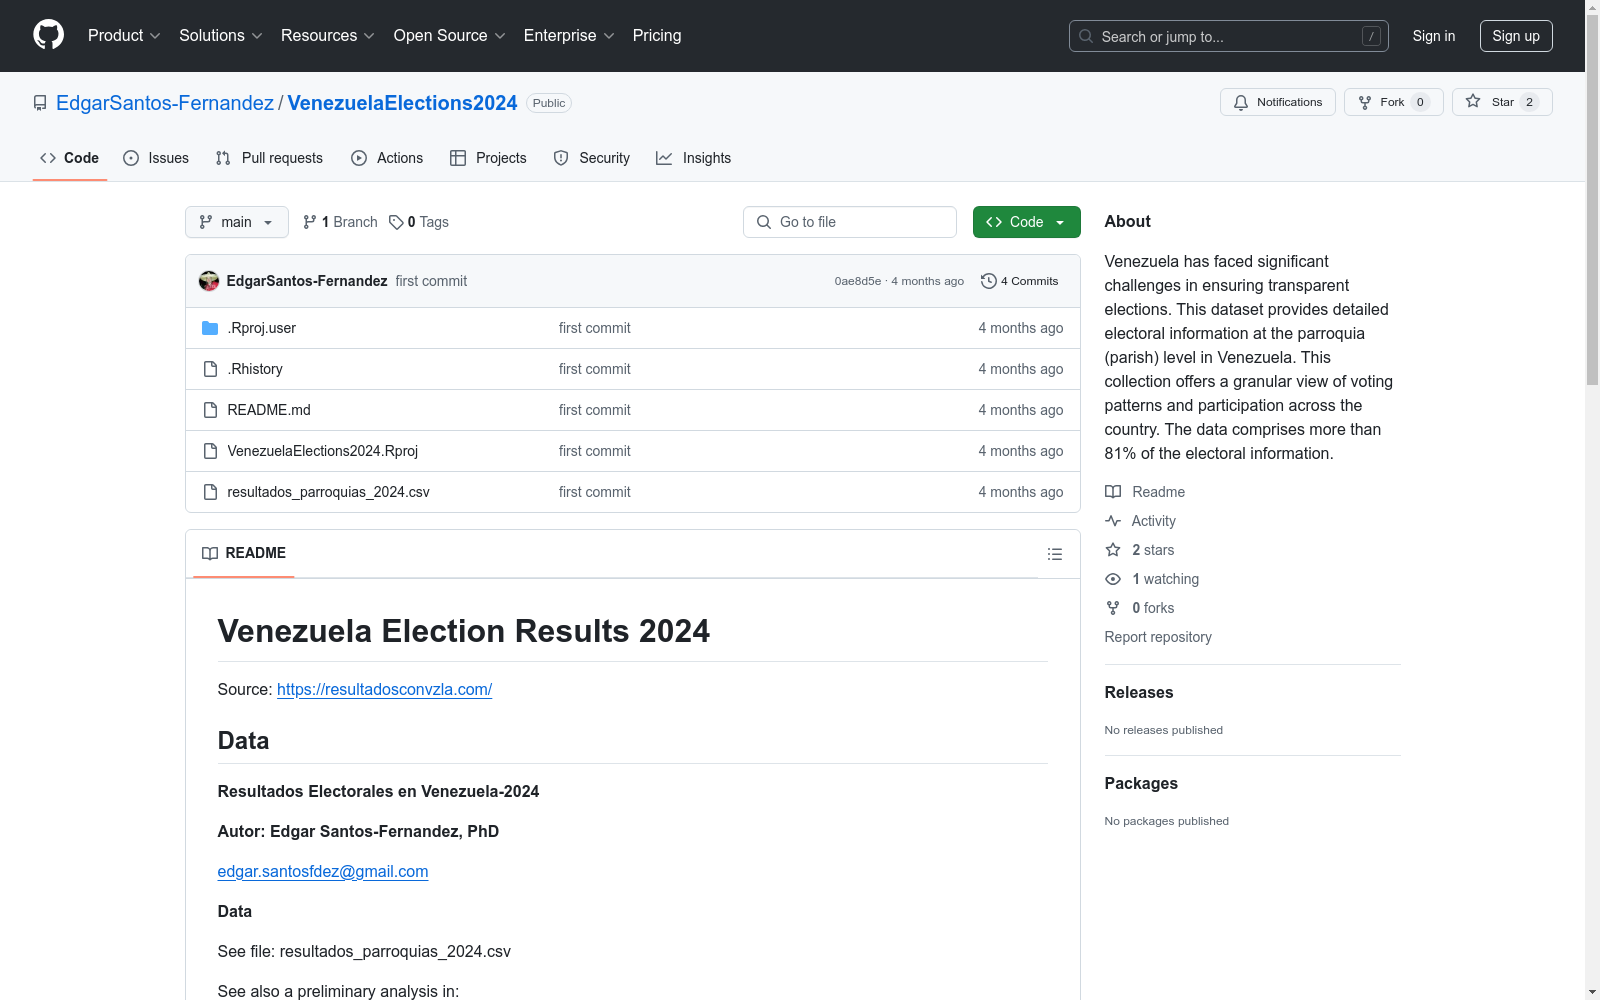Open the .Rhistory file name
This screenshot has width=1600, height=1000.
255,369
